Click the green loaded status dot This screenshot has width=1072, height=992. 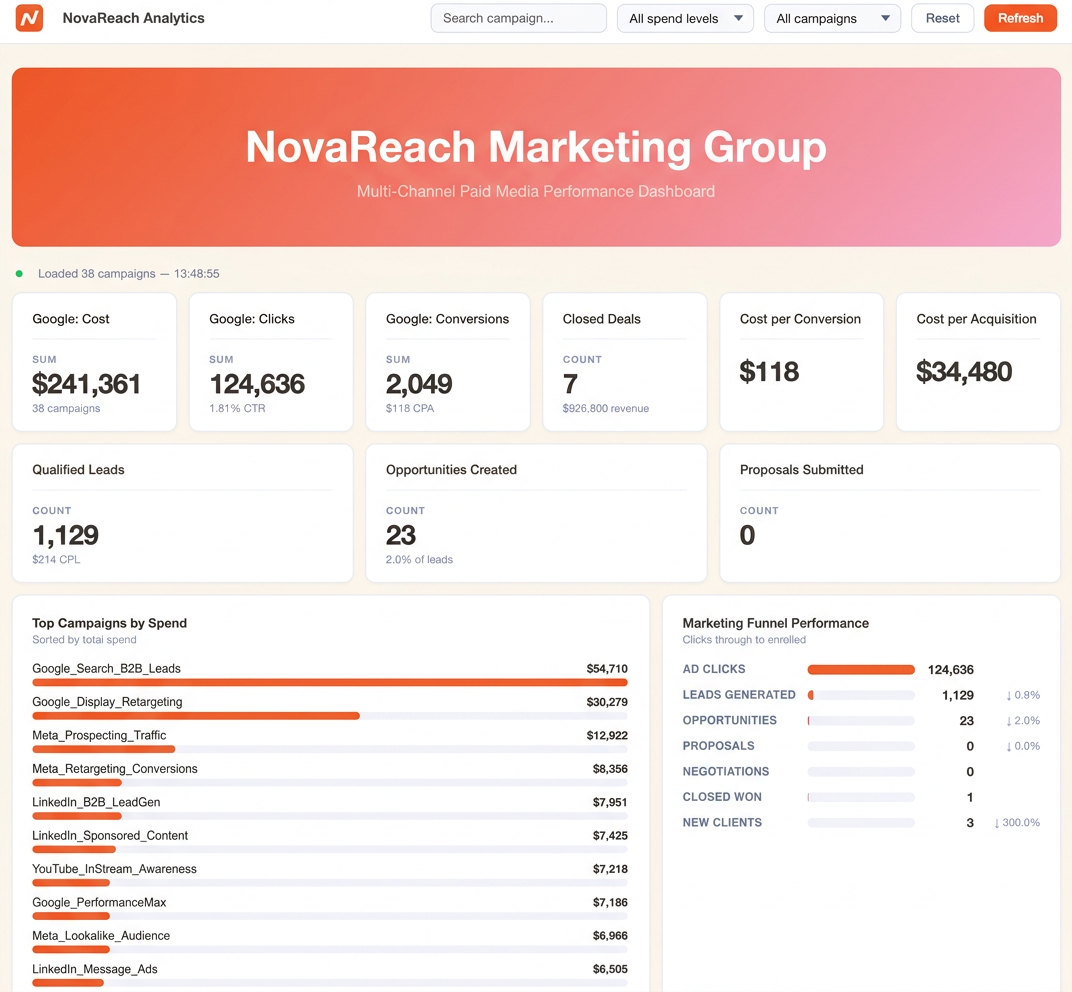[x=19, y=274]
